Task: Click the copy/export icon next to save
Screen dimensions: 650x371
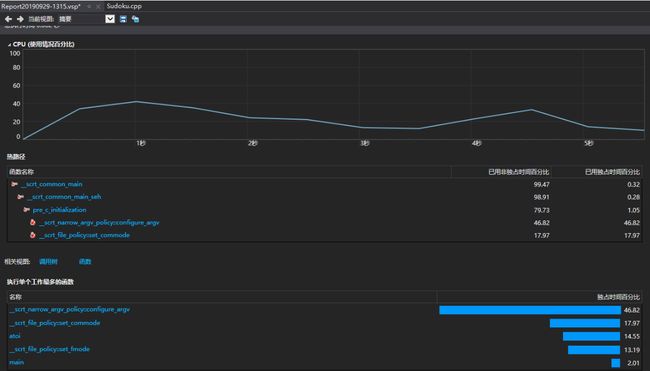Action: tap(136, 19)
